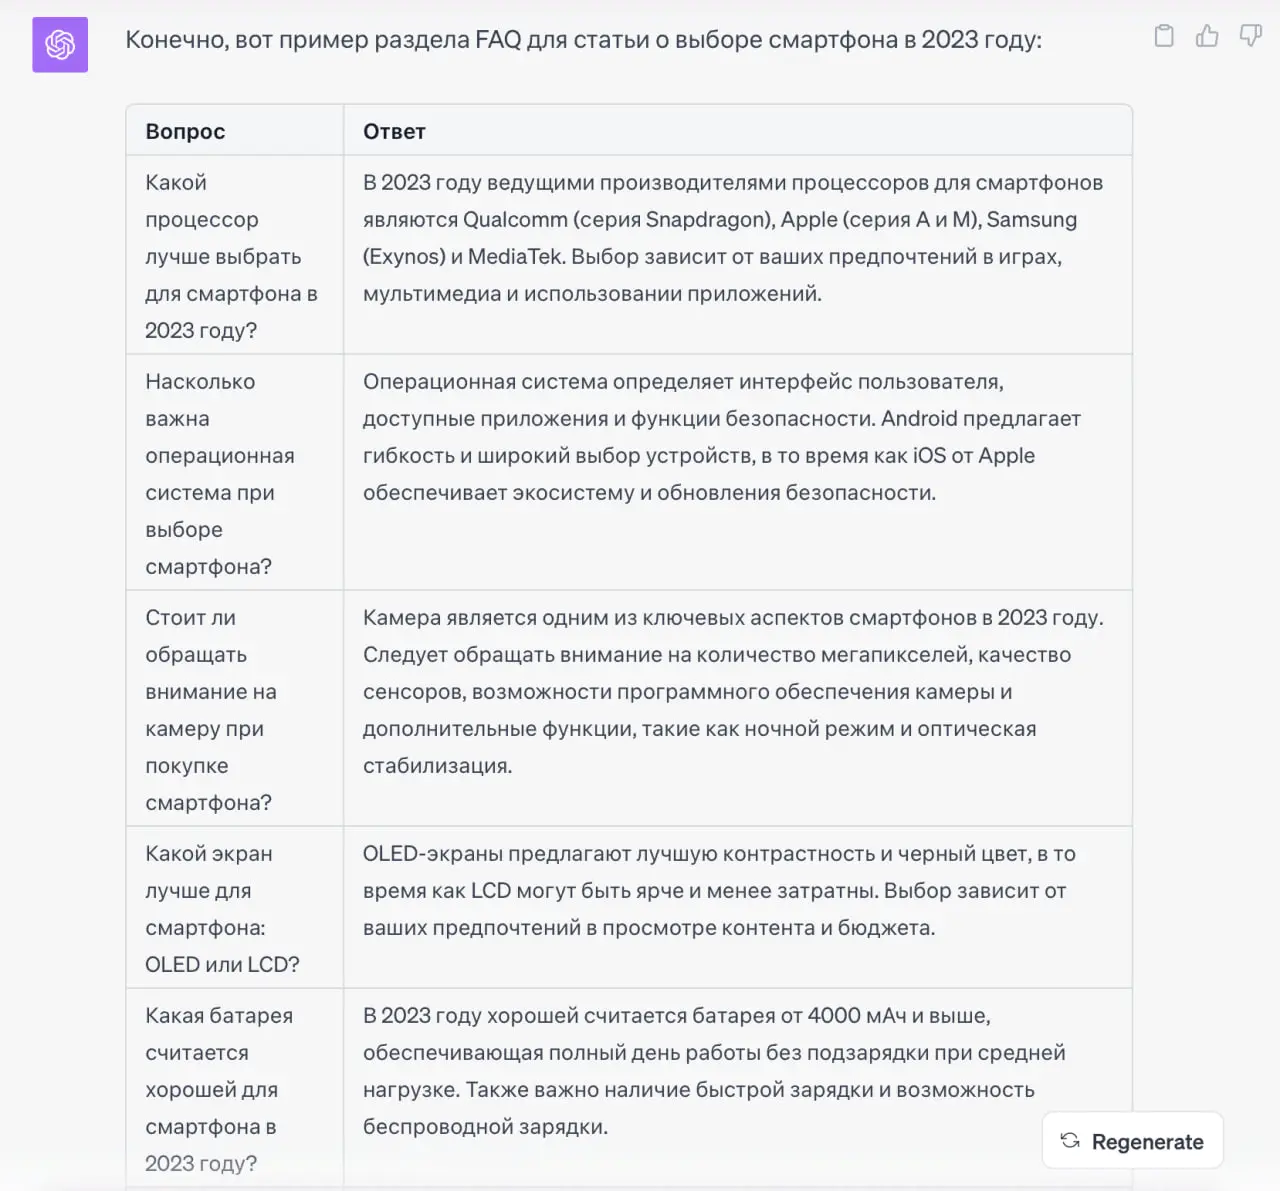Click the intro sentence about FAQ section
Screen dimensions: 1280x1191
[x=583, y=40]
